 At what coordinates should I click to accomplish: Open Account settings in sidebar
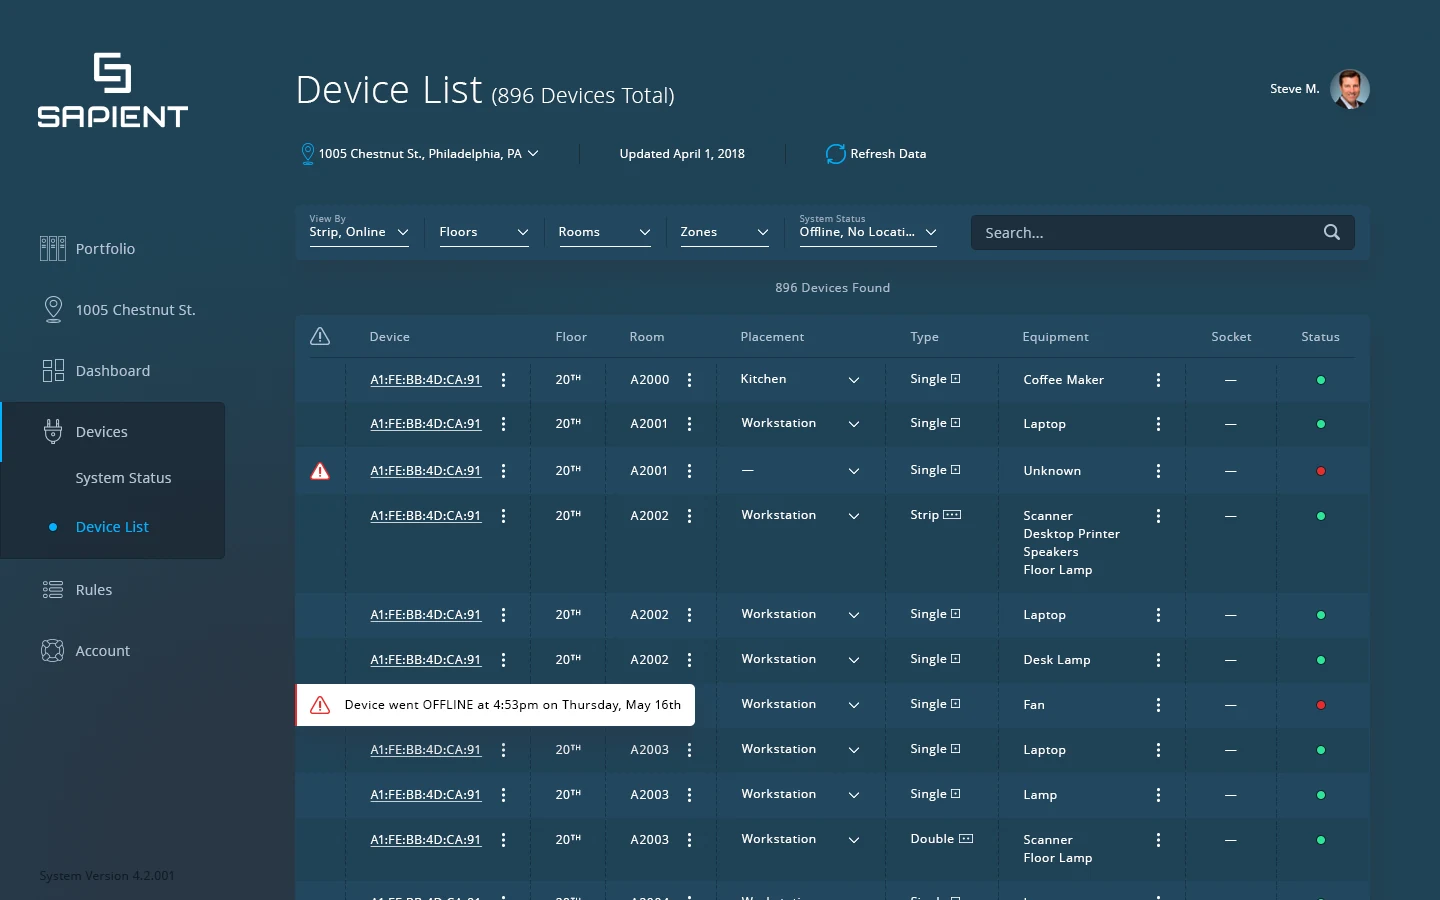coord(86,650)
